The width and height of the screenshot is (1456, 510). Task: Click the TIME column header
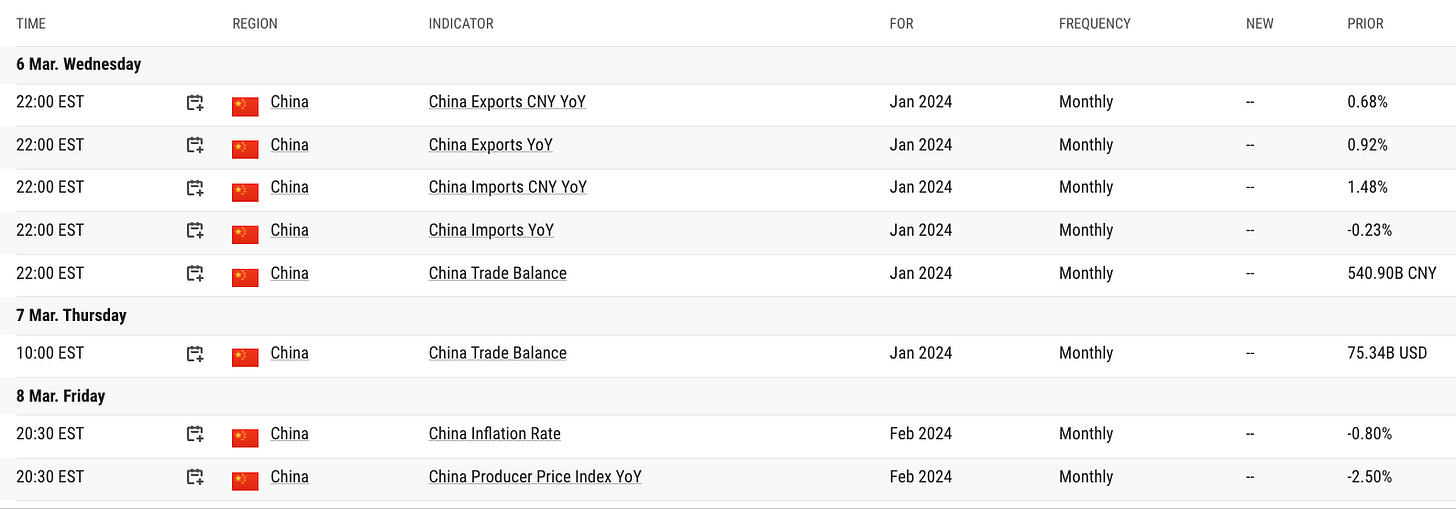point(31,24)
